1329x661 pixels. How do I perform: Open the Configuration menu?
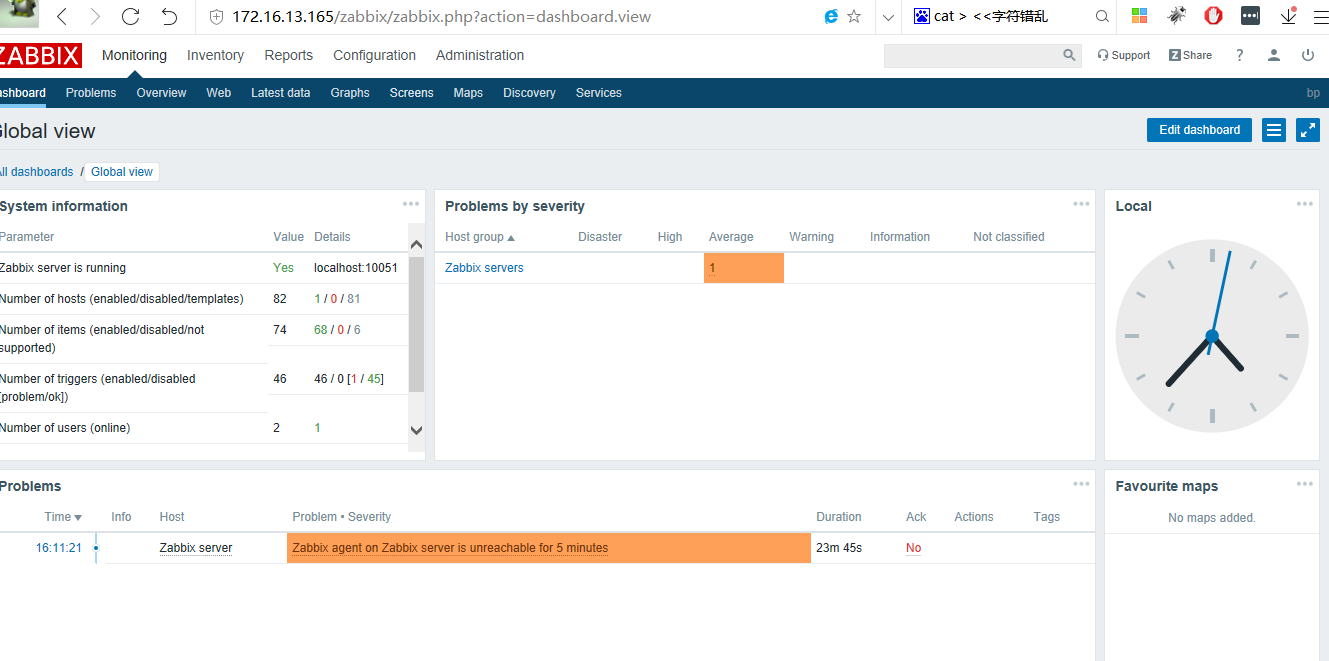374,55
